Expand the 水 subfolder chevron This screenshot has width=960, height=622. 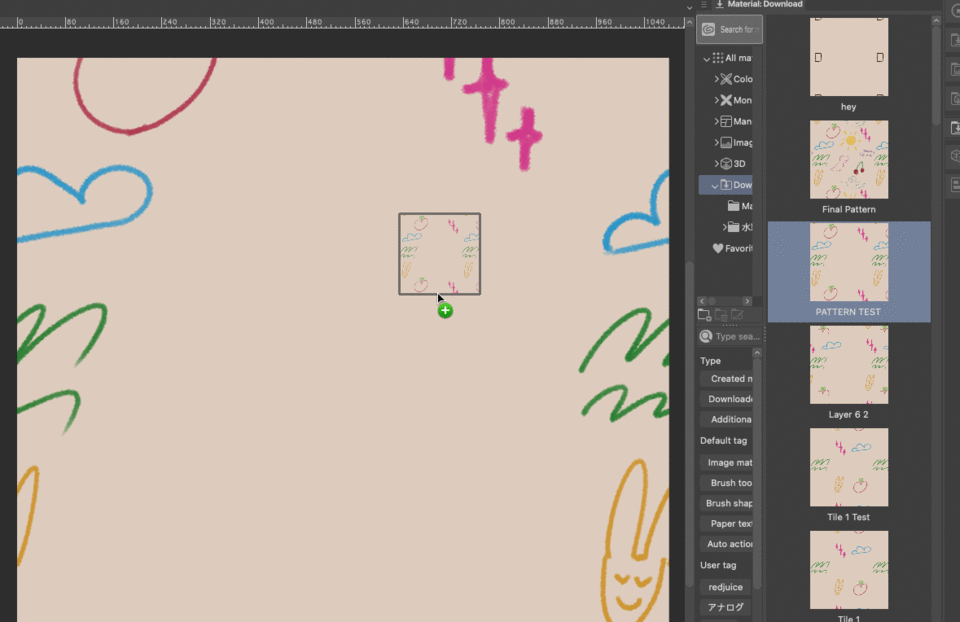pos(725,227)
